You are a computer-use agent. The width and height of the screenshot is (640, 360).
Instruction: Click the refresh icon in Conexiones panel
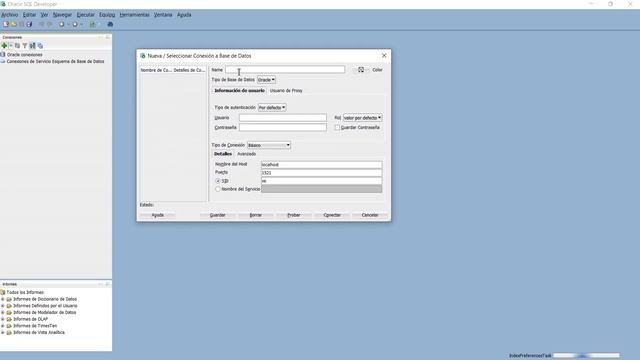tap(17, 46)
